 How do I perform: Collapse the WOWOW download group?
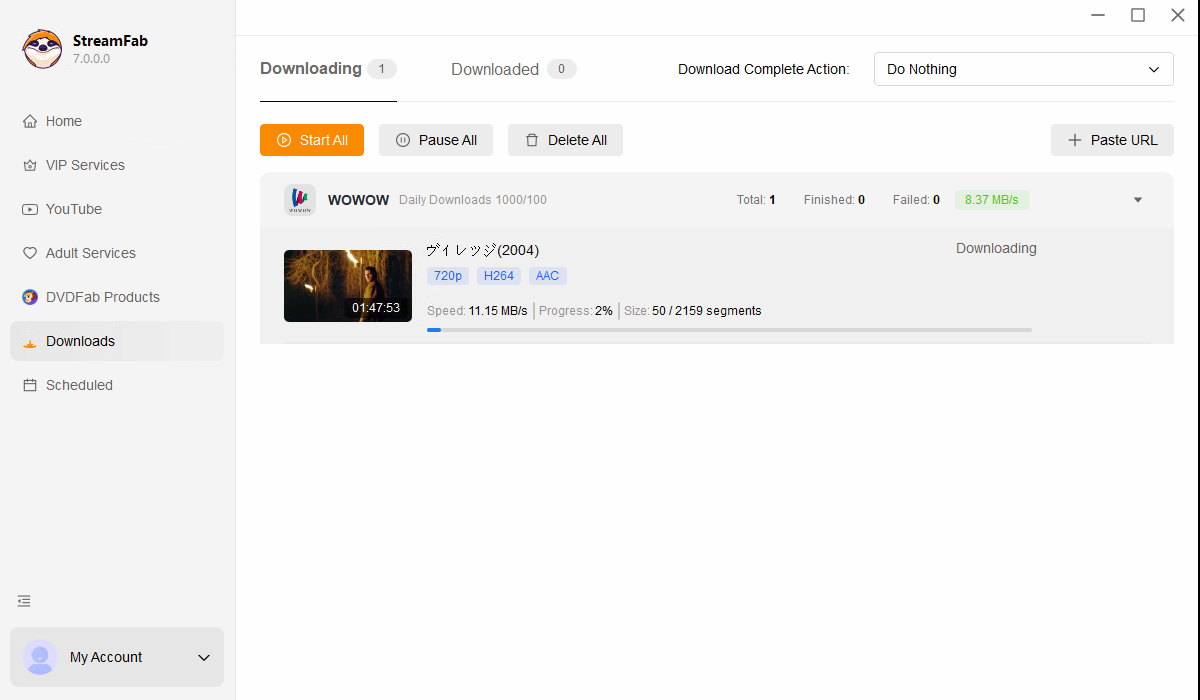(1137, 199)
